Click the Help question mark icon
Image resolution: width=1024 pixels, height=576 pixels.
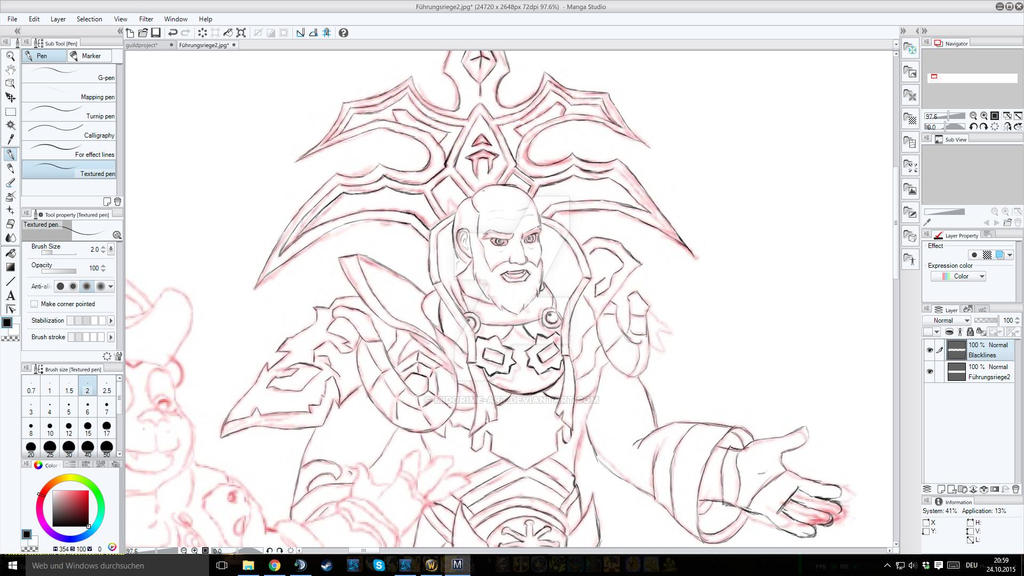344,33
